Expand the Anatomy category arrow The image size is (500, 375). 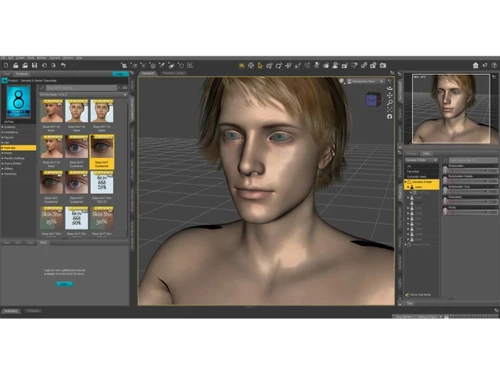coord(3,127)
